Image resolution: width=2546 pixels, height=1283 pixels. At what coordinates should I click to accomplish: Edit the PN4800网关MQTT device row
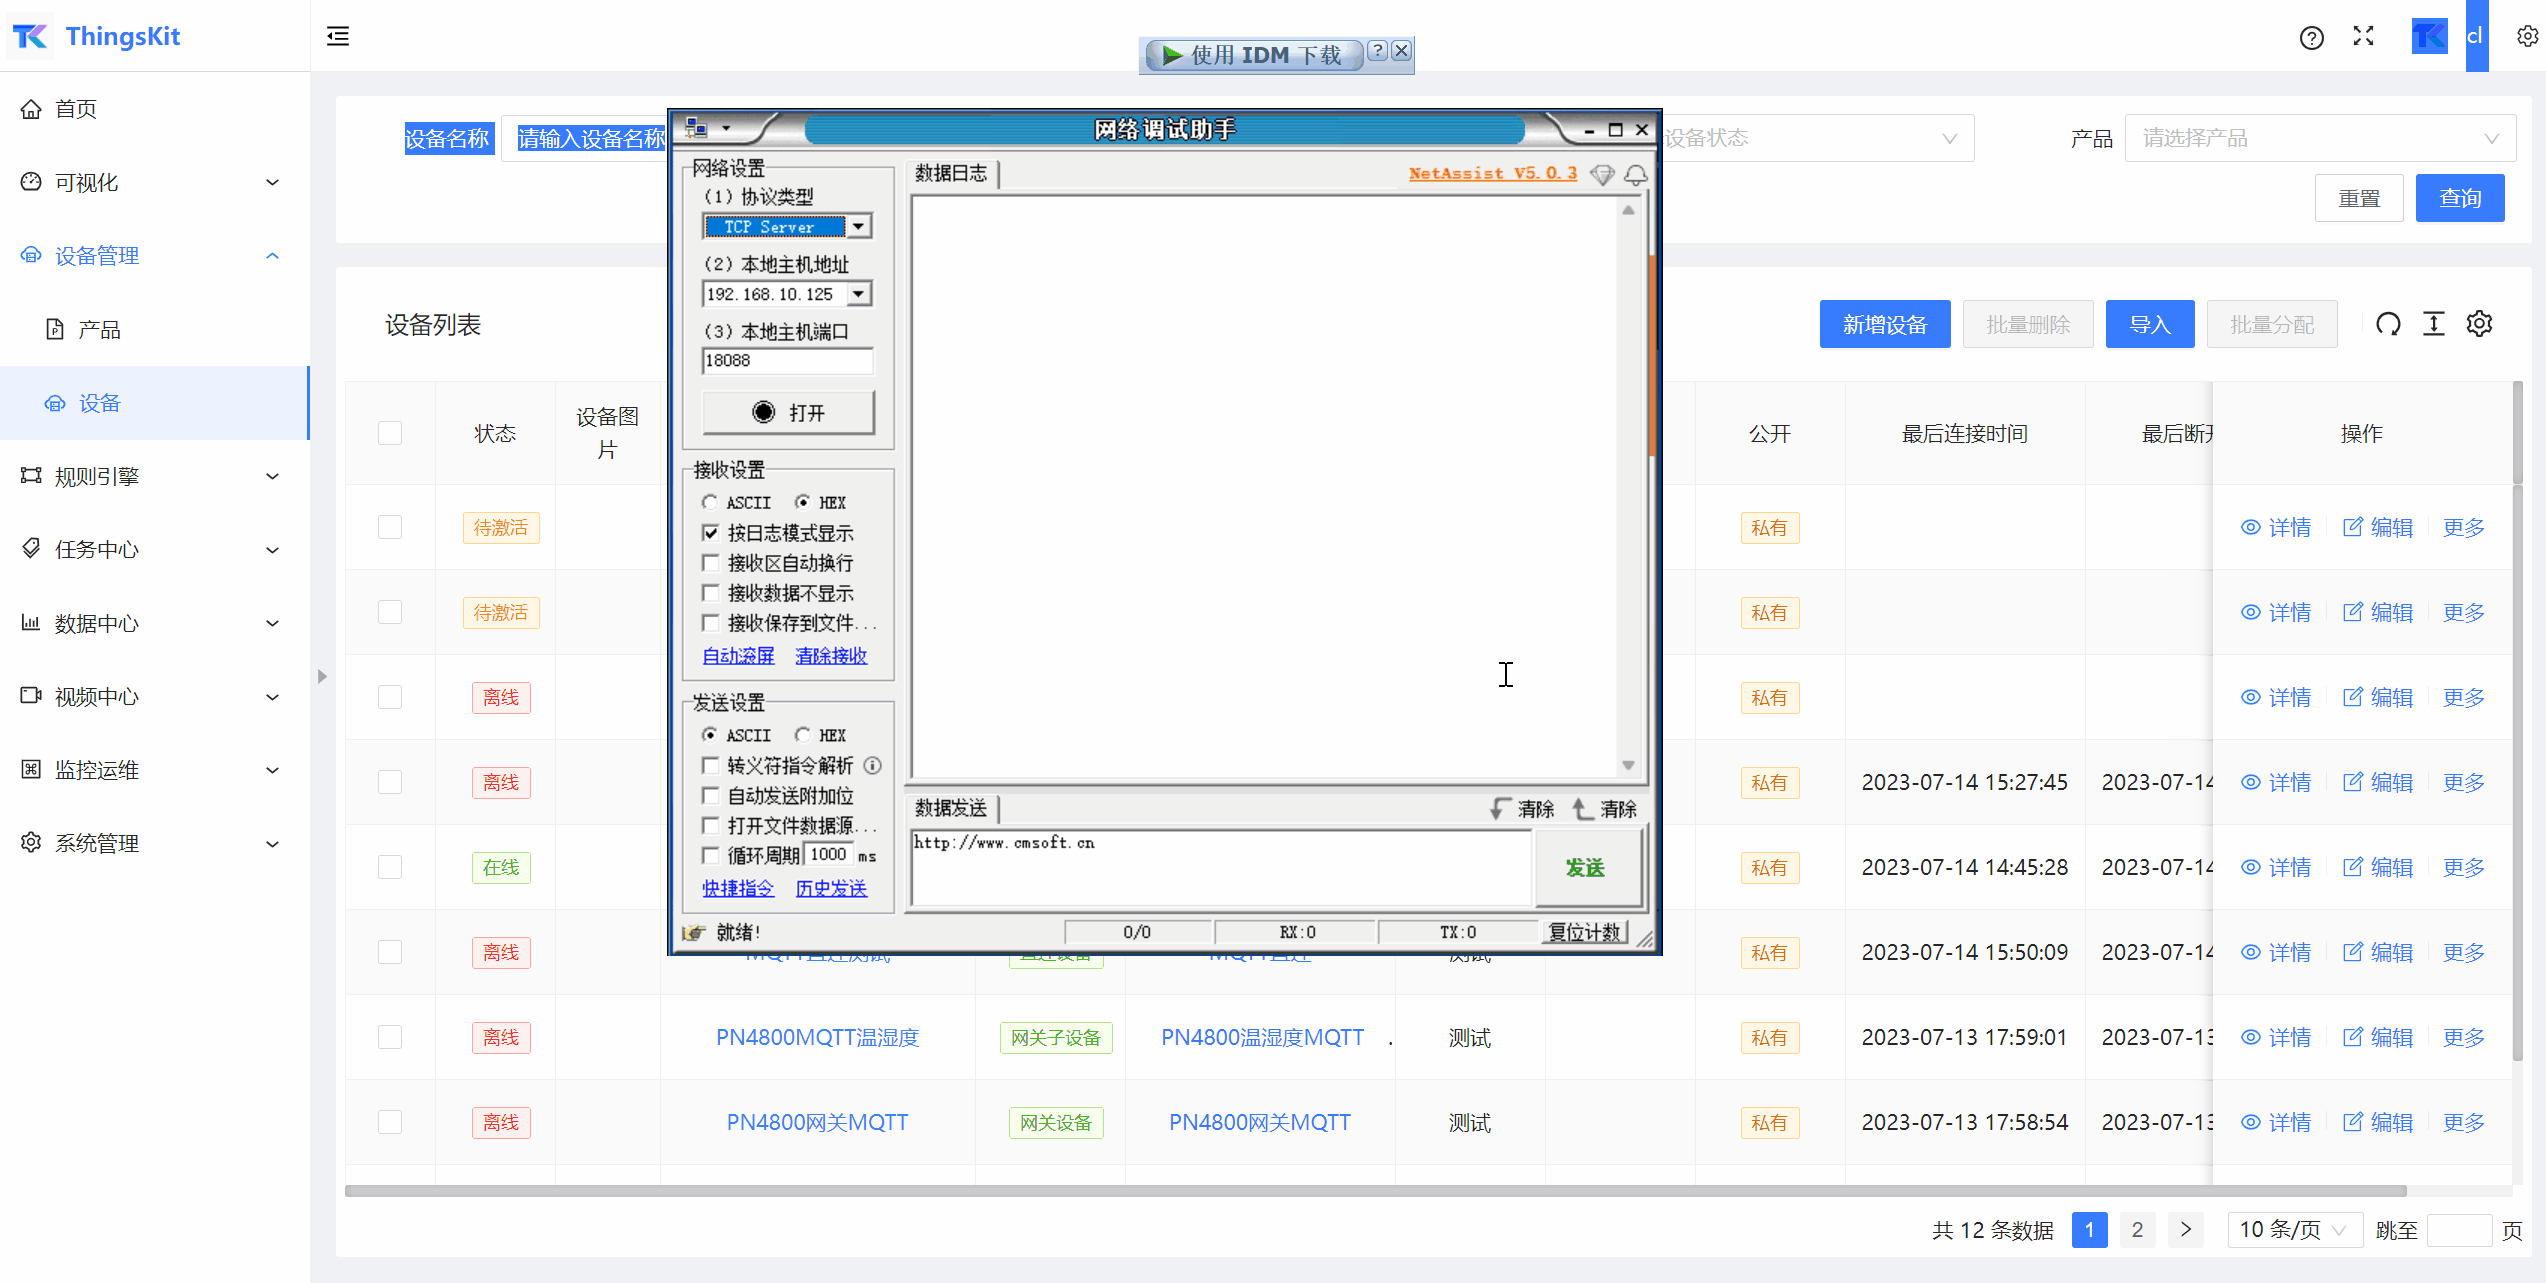(2378, 1123)
